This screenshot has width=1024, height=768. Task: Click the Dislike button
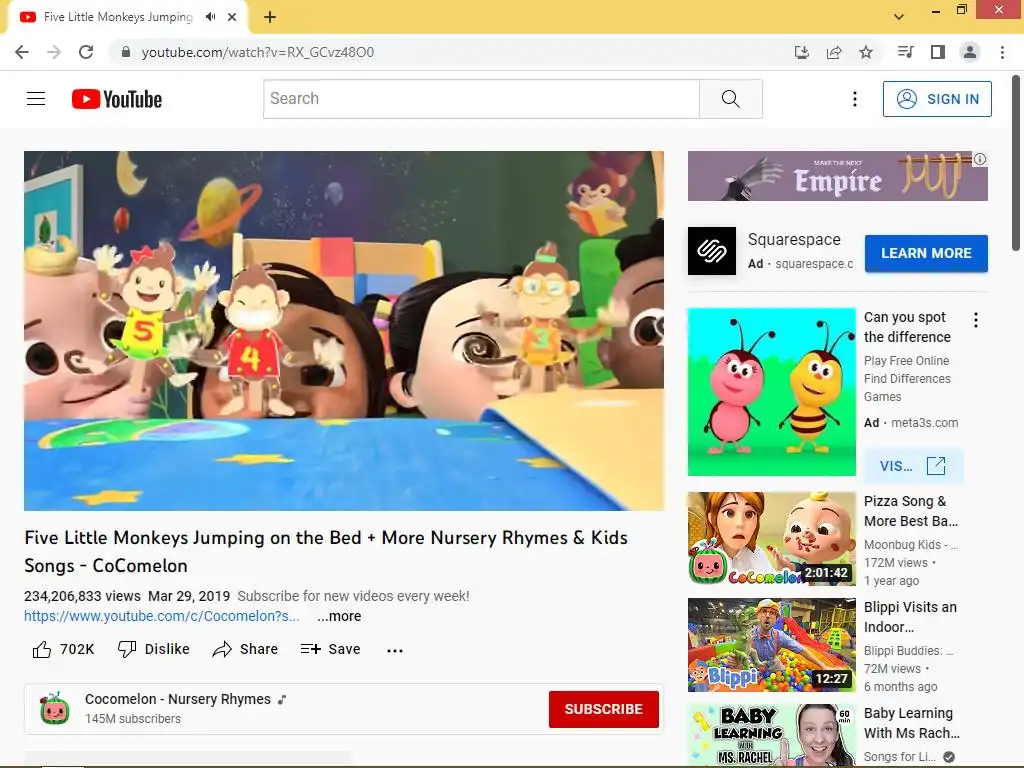coord(153,649)
